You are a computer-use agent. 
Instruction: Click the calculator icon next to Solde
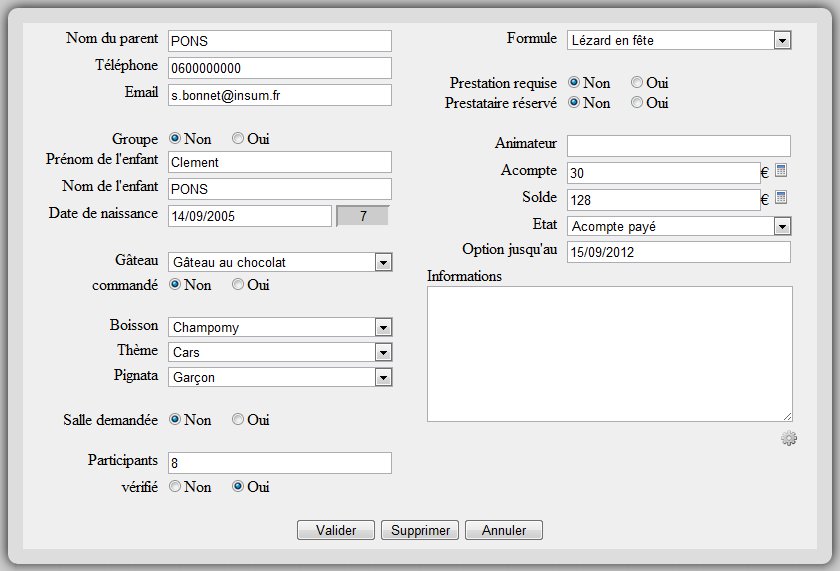pos(782,198)
